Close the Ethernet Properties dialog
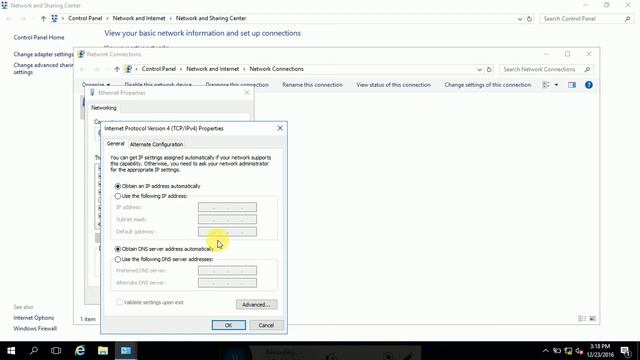Image resolution: width=640 pixels, height=360 pixels. click(247, 93)
